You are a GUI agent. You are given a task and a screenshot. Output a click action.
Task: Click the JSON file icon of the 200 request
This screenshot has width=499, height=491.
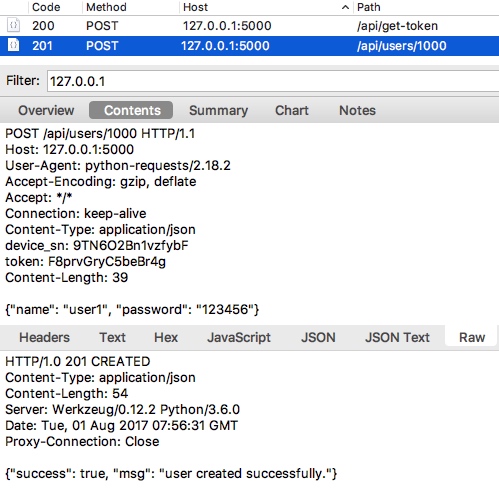pos(13,25)
